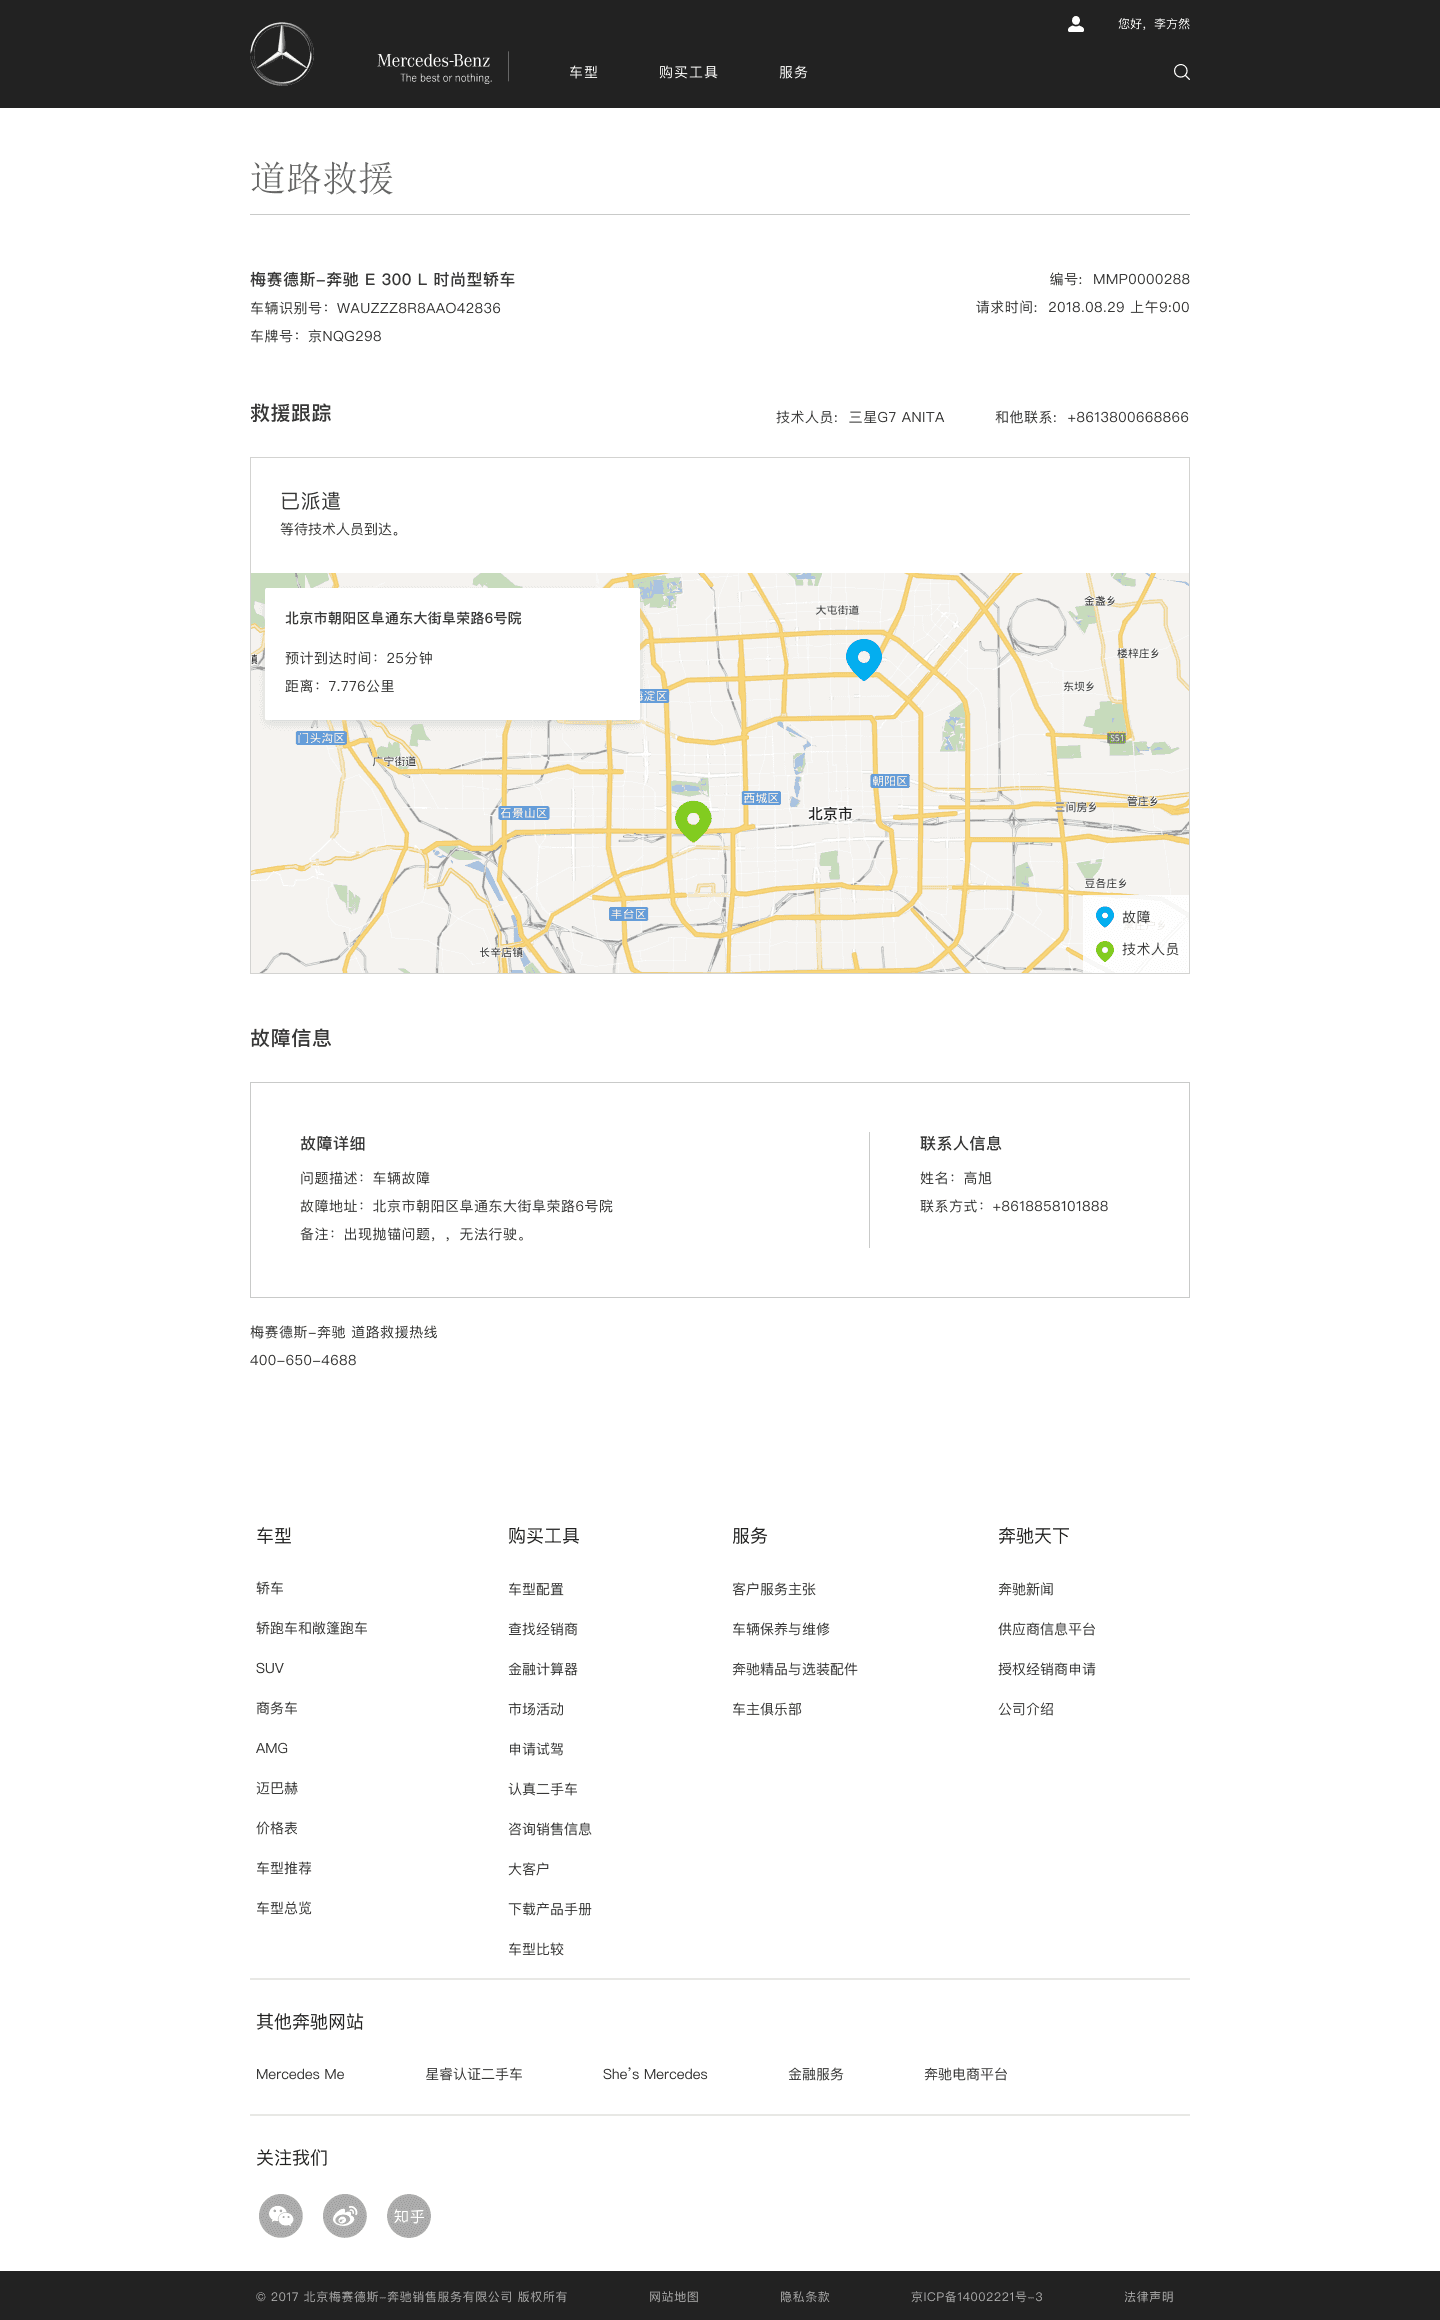
Task: Open footer link SUV
Action: point(270,1668)
